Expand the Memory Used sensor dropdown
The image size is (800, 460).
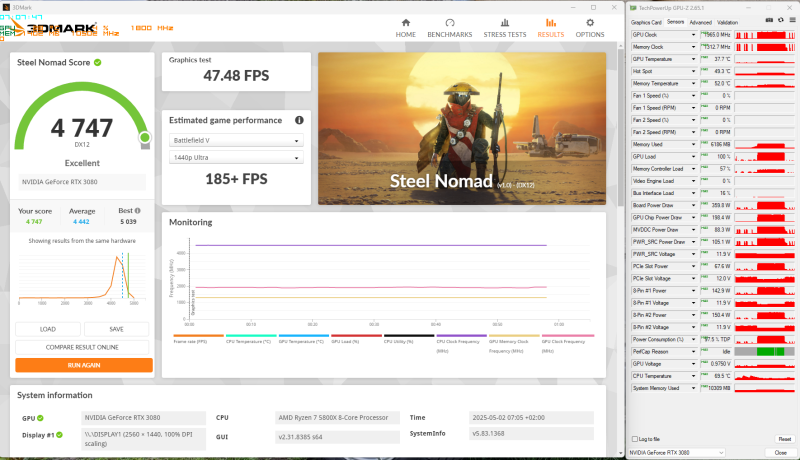pyautogui.click(x=693, y=144)
